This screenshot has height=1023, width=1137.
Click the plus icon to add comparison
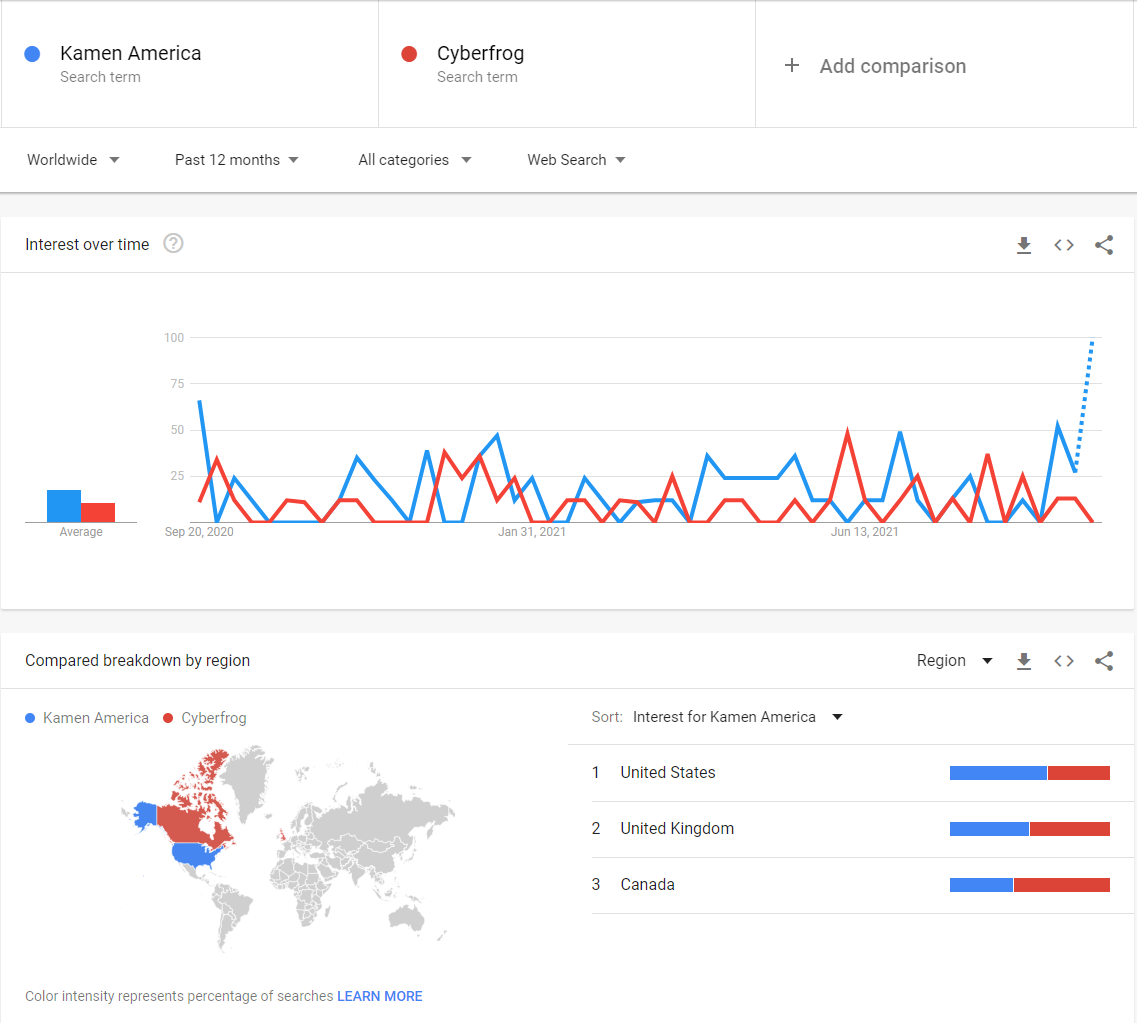tap(792, 65)
